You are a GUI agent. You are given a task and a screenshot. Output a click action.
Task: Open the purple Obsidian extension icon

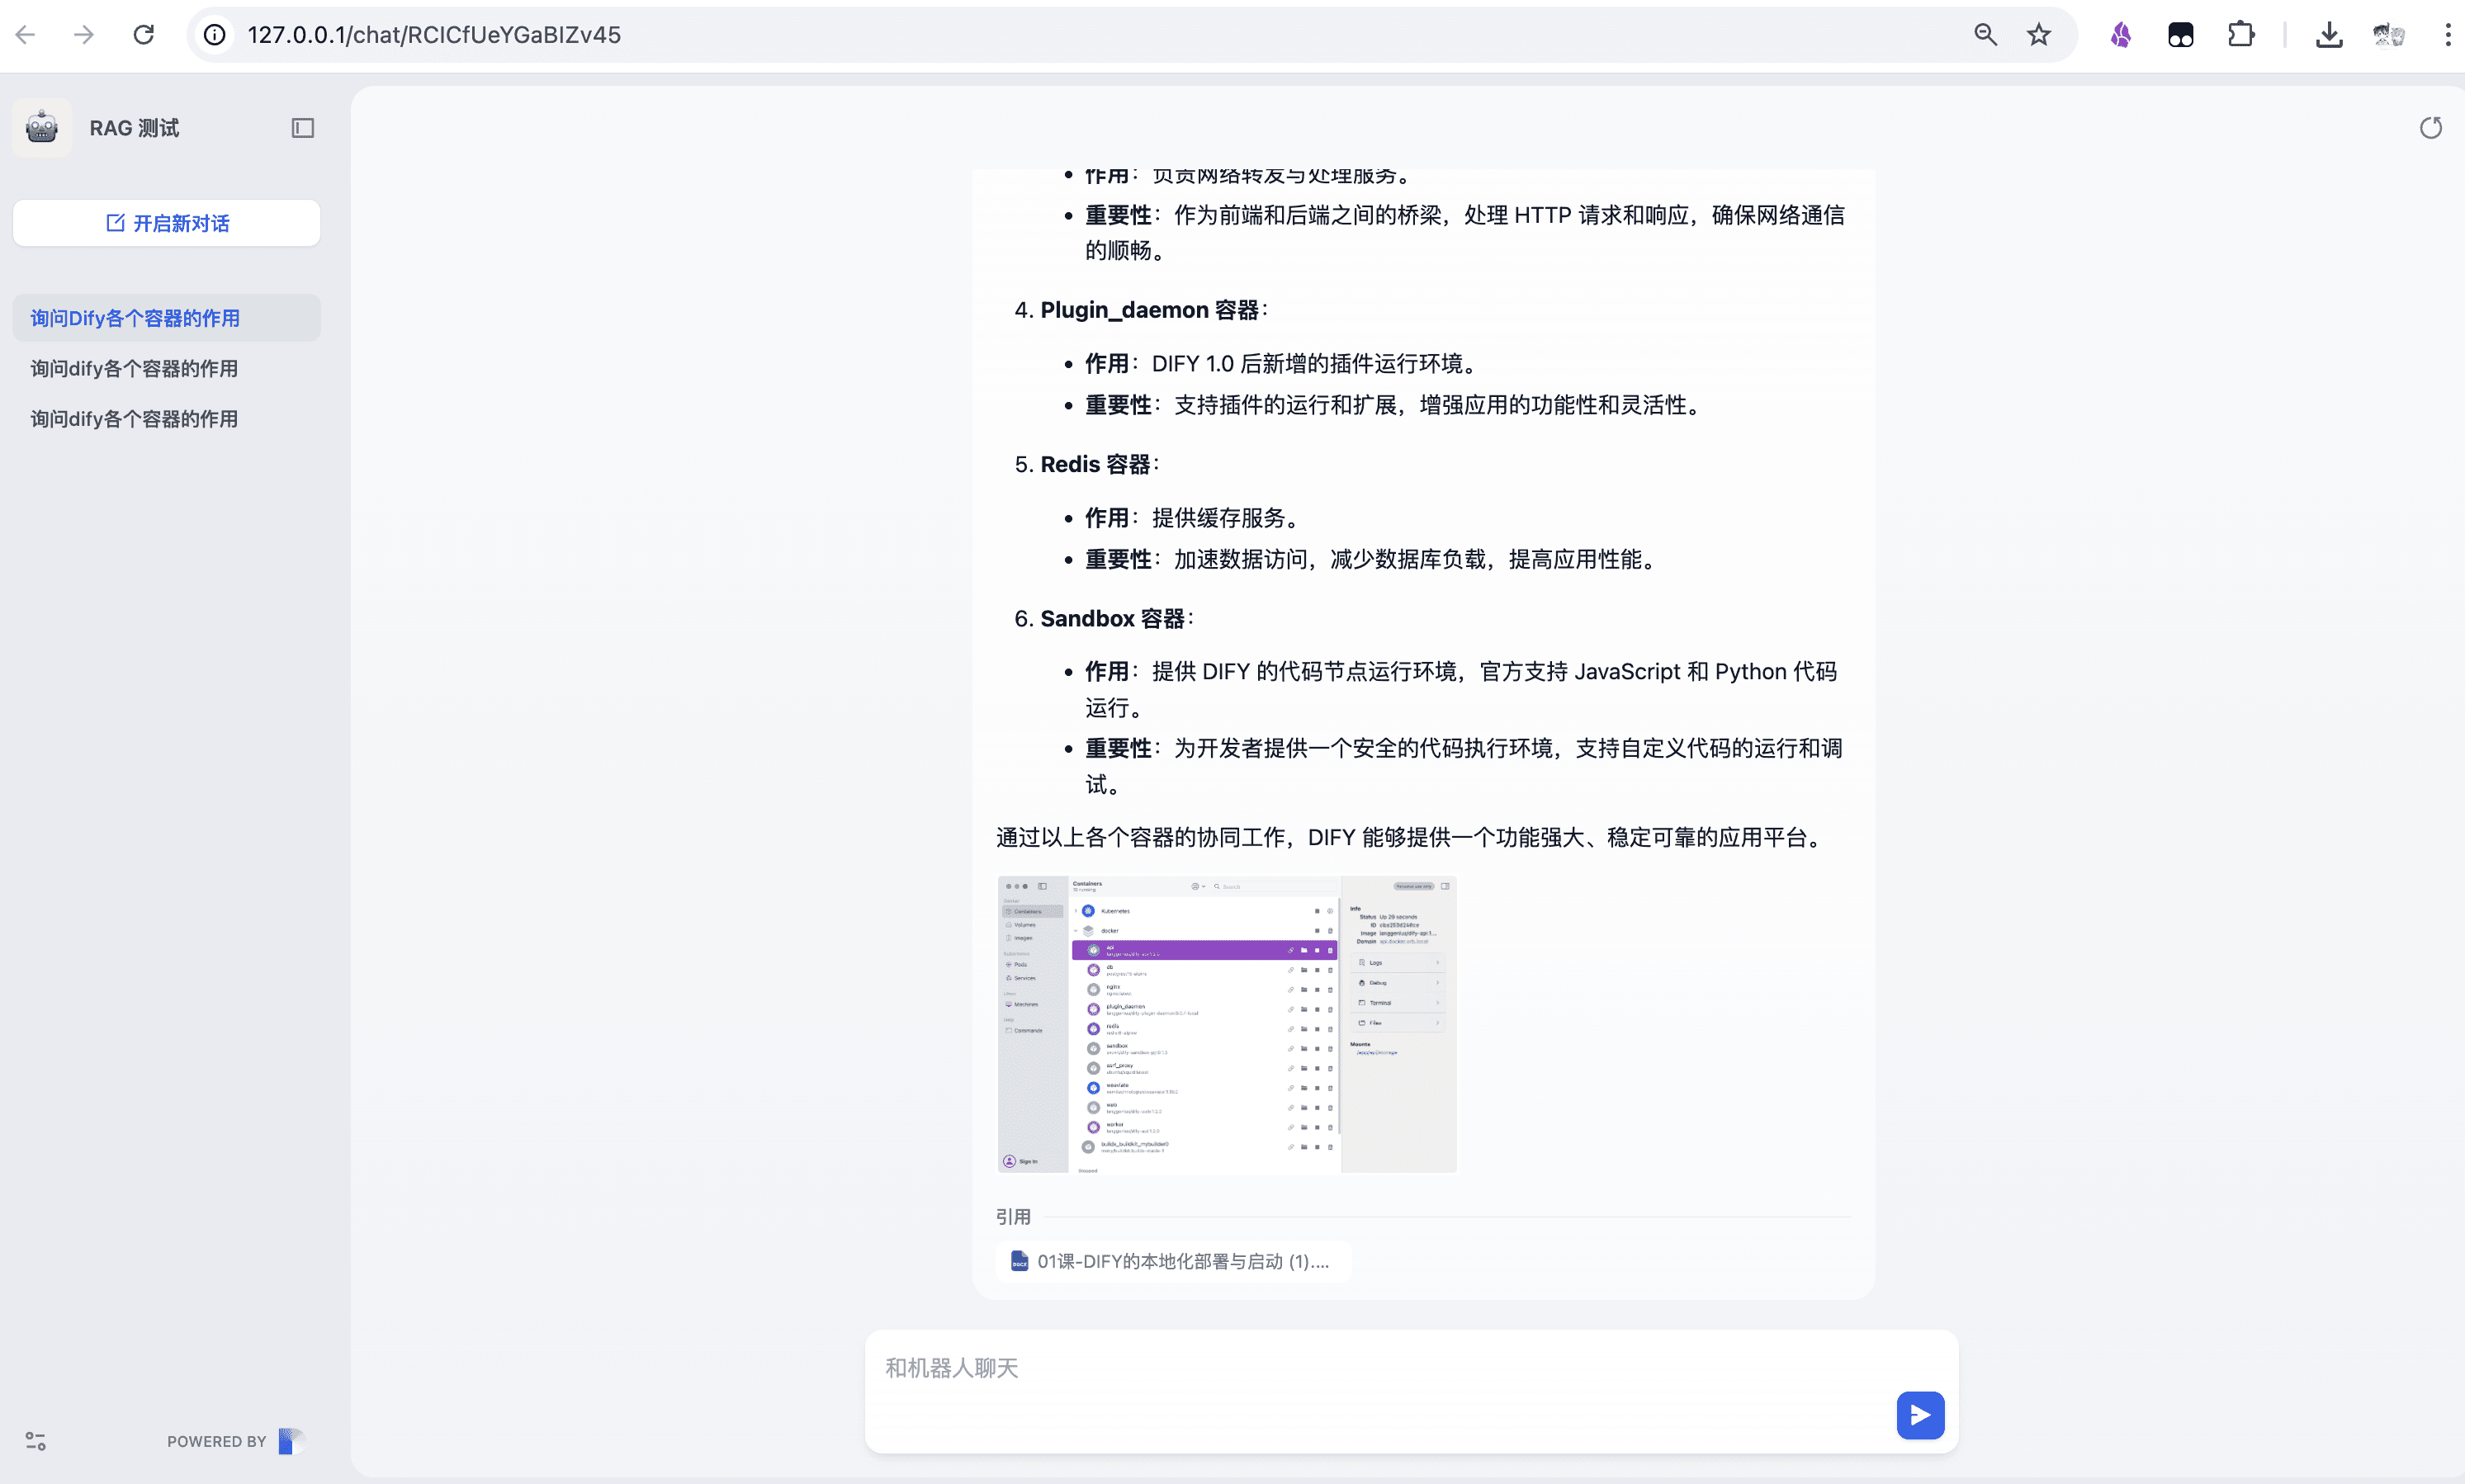pos(2121,35)
